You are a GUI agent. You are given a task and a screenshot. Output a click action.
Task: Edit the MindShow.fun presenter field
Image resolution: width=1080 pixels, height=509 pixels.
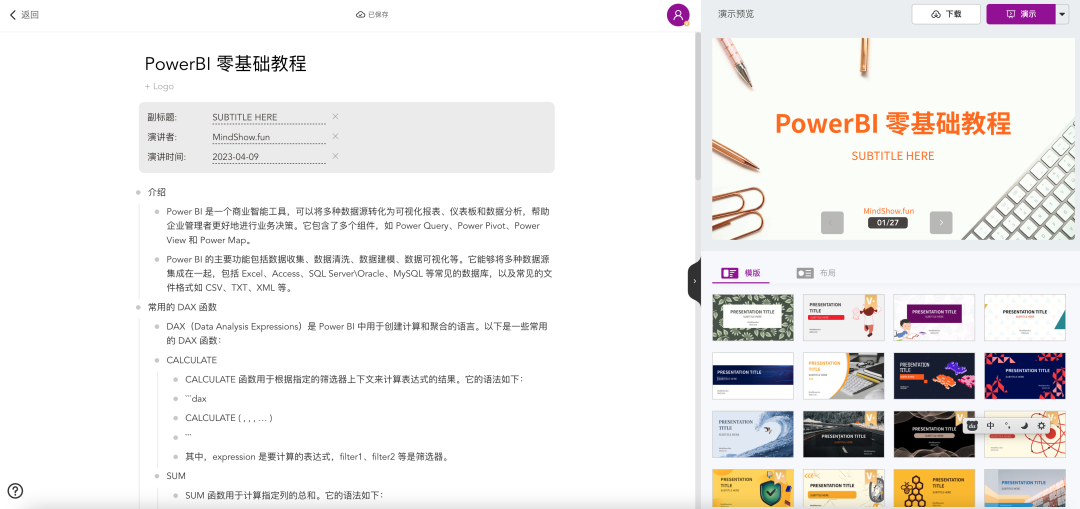click(x=269, y=137)
